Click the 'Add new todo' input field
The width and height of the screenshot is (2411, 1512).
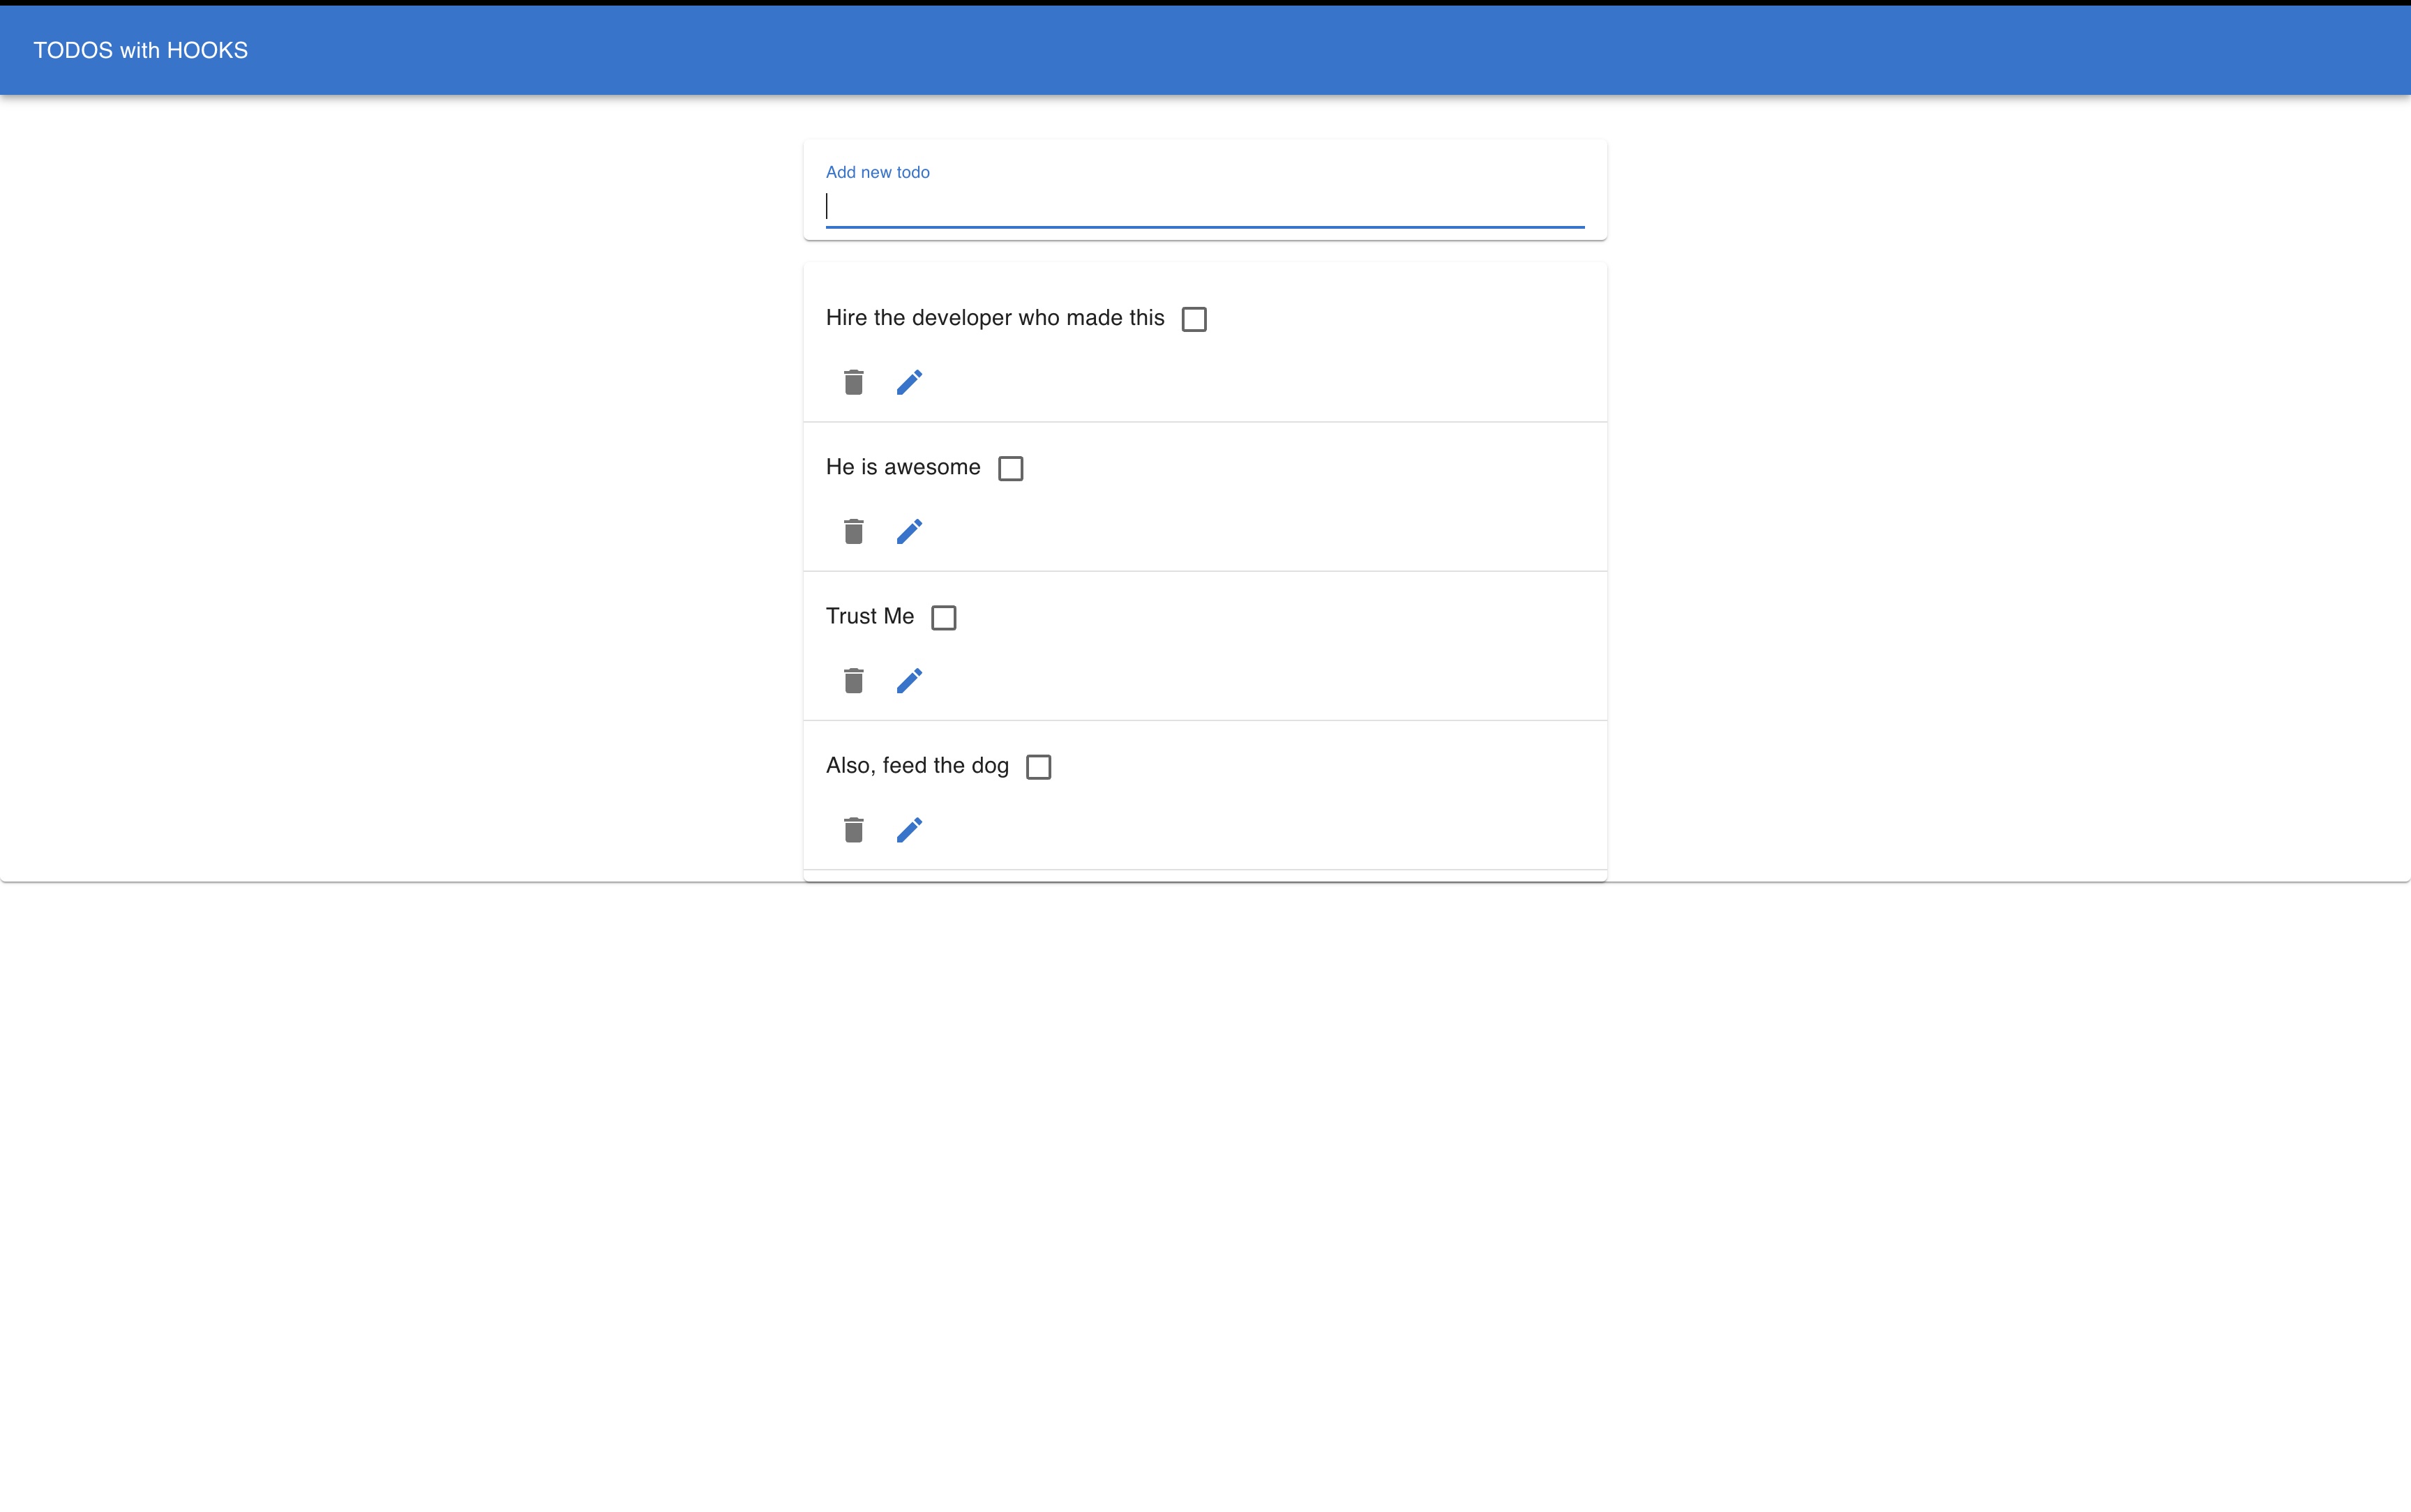pos(1204,206)
